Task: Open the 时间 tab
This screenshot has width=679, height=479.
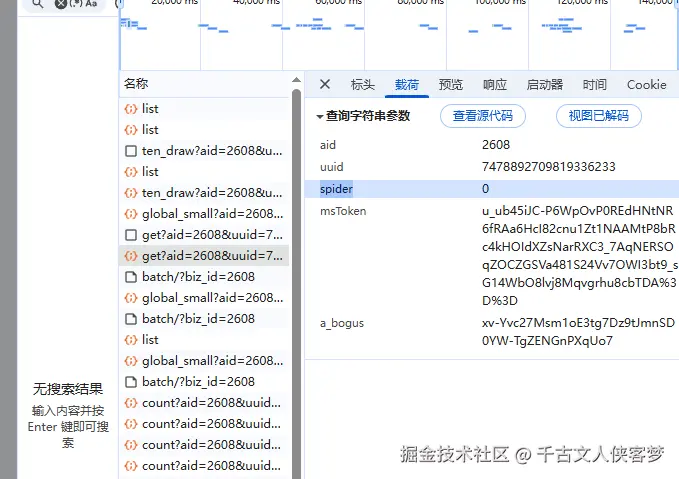Action: 595,84
